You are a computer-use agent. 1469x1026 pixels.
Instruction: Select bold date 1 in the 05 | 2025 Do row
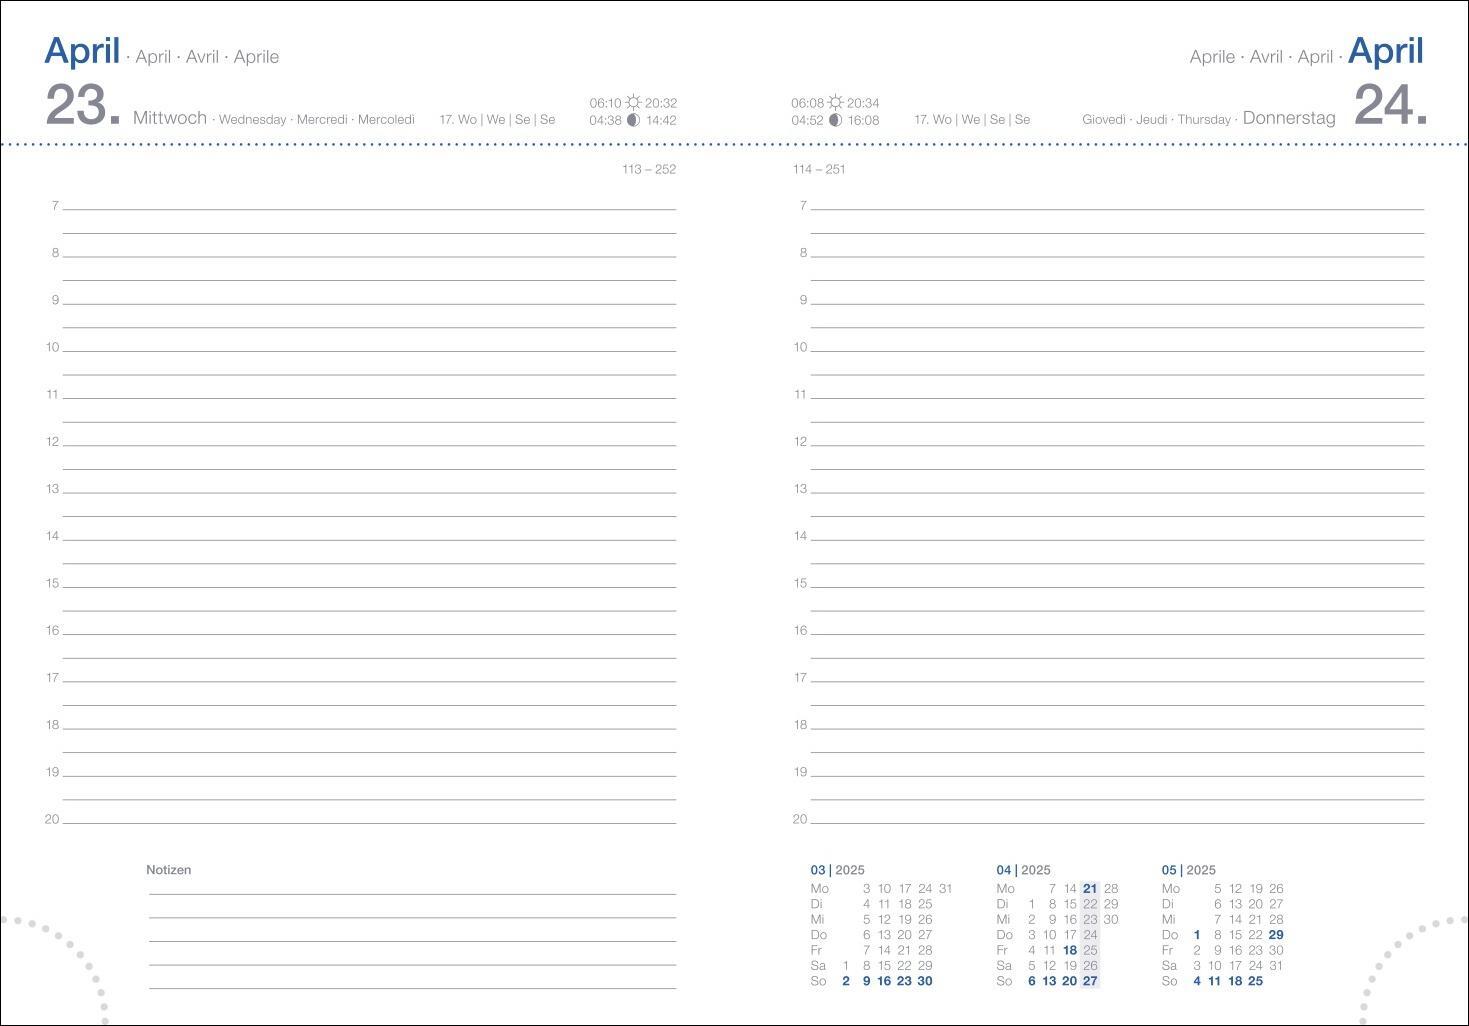1197,935
